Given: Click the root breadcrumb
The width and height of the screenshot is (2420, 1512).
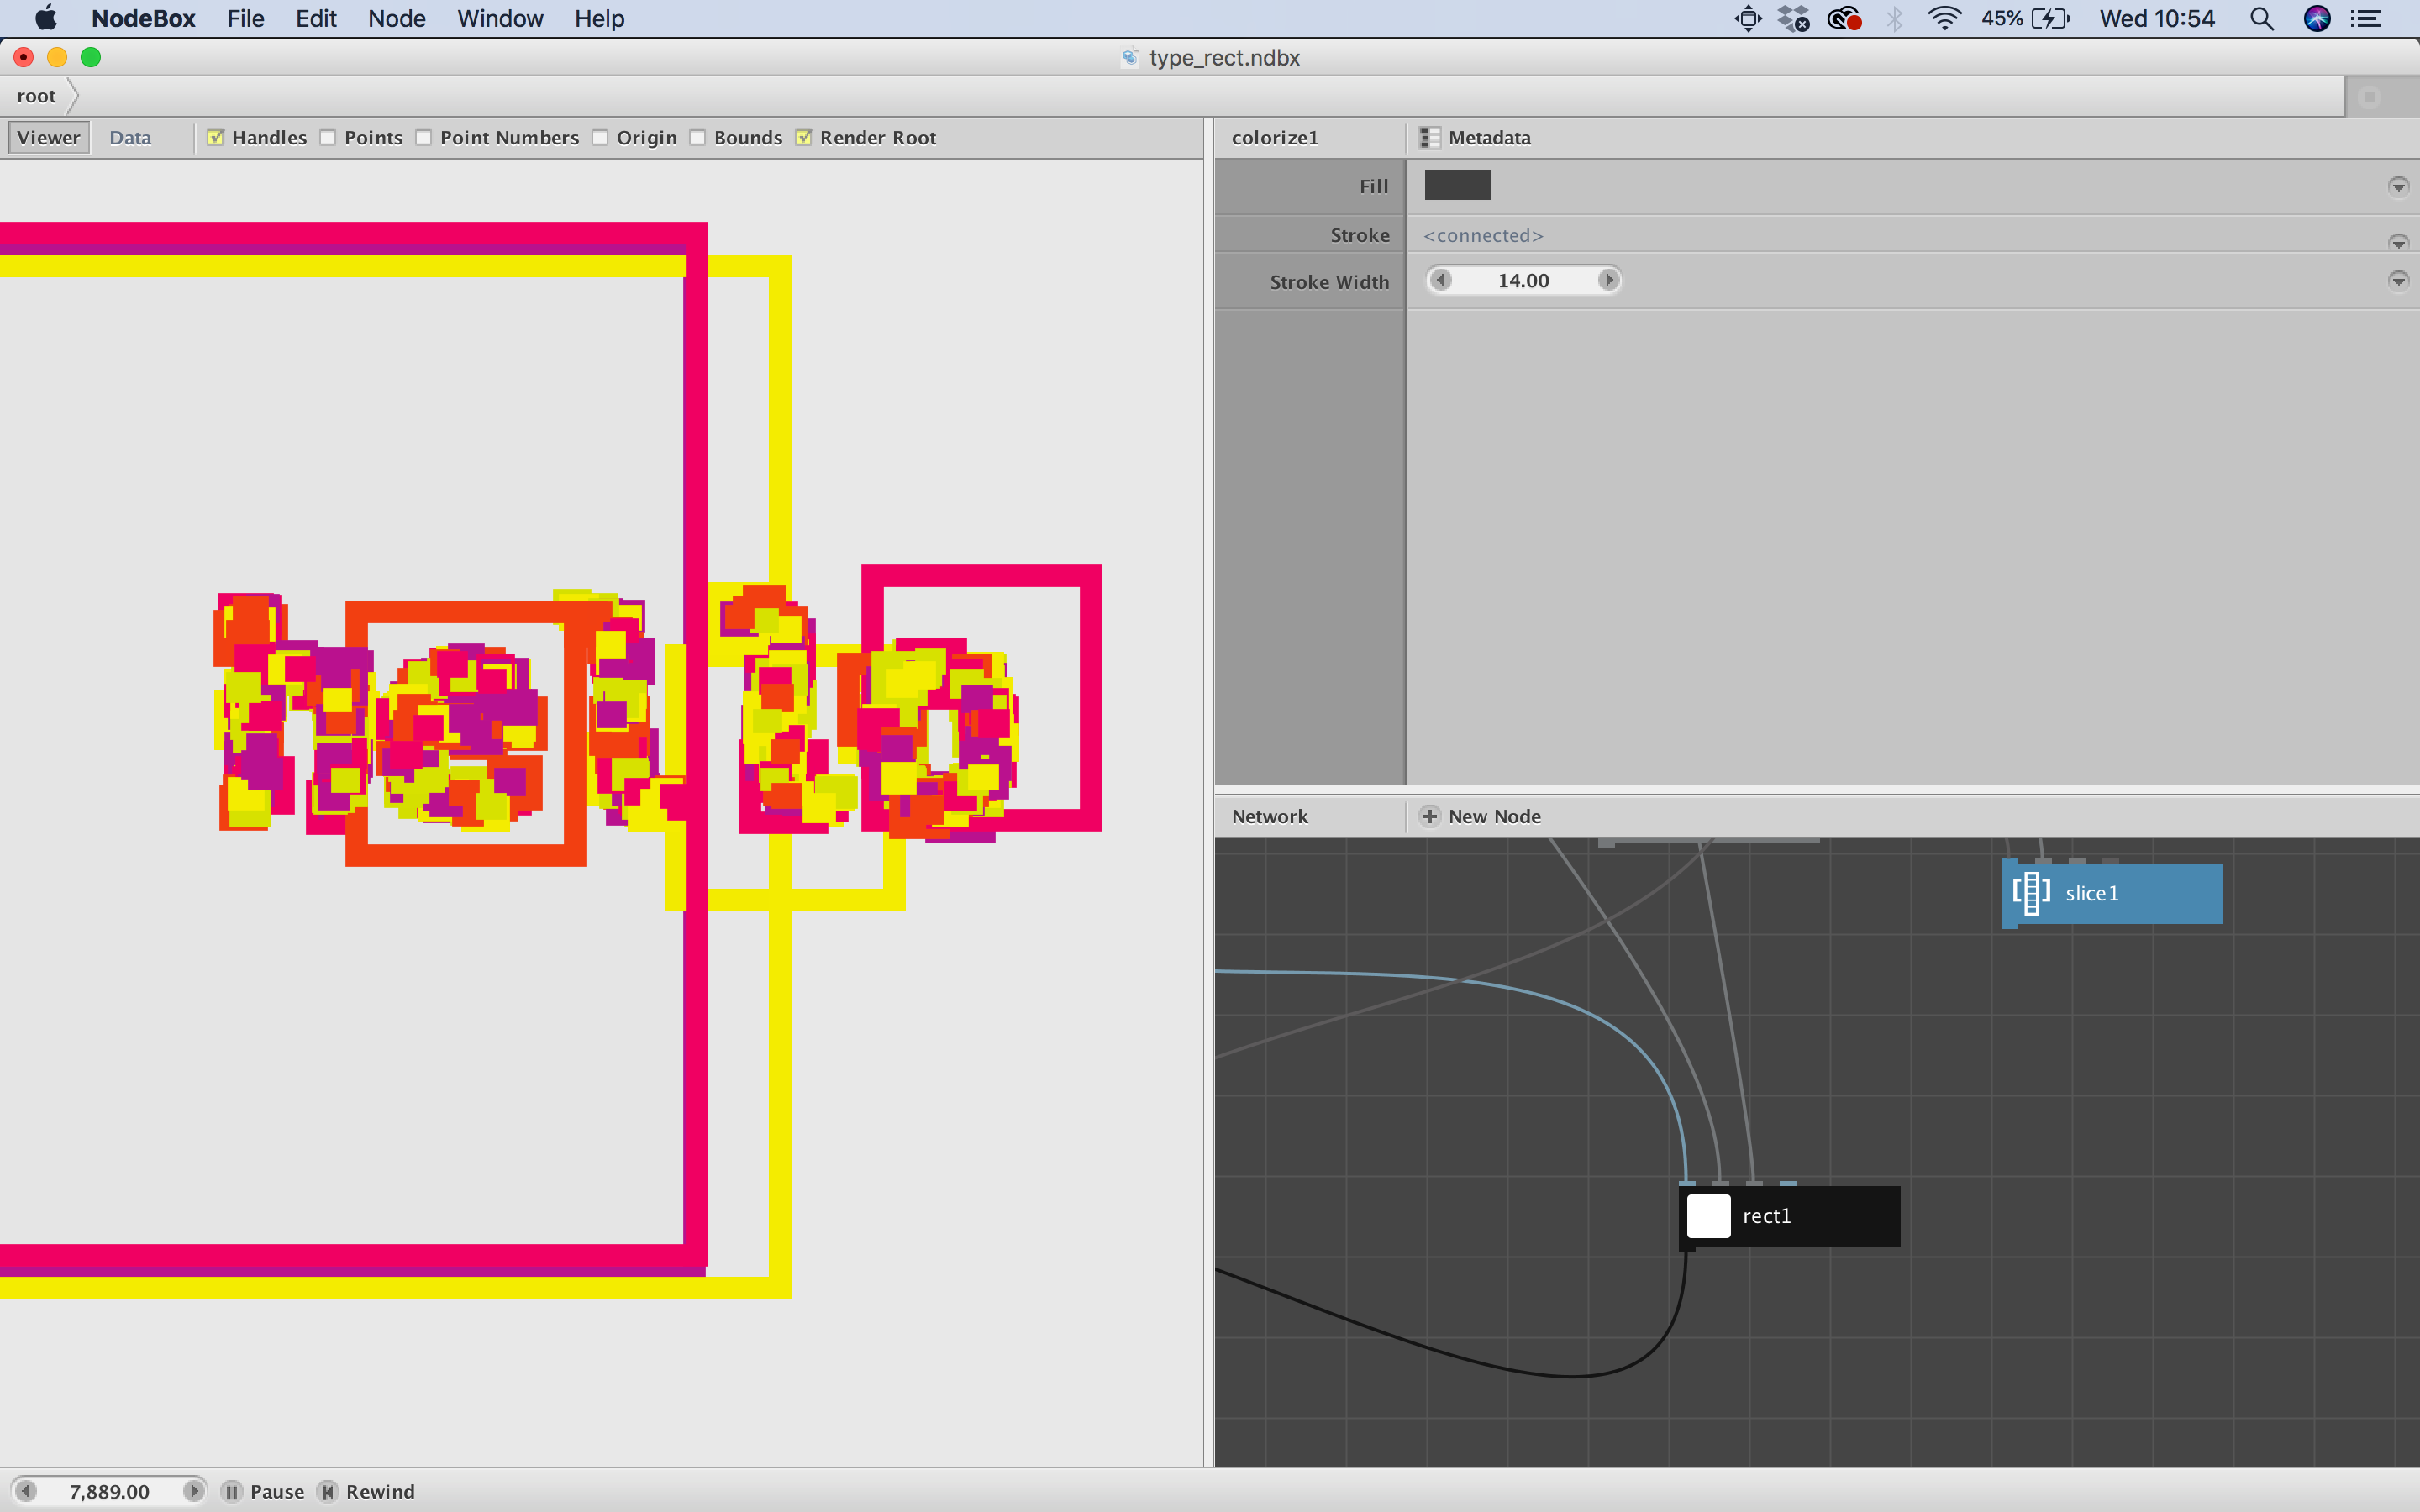Looking at the screenshot, I should pos(37,96).
